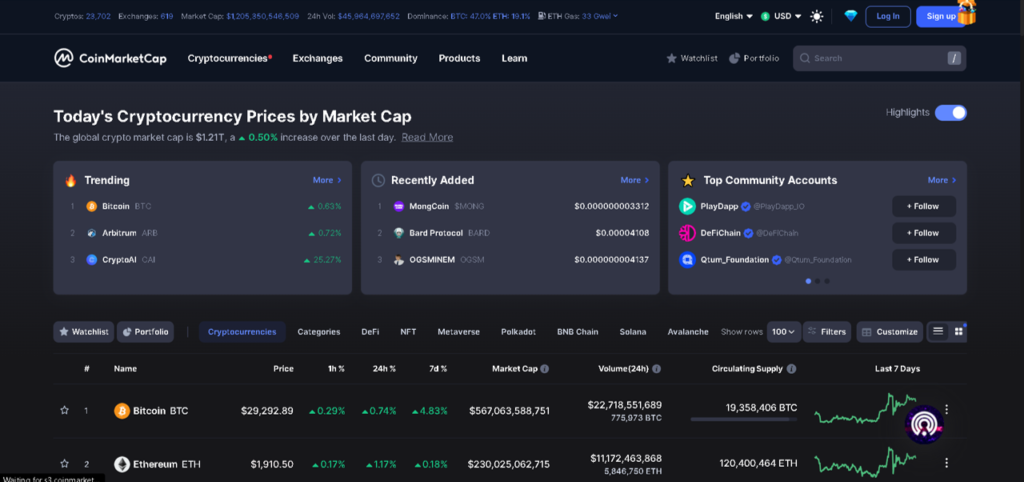The height and width of the screenshot is (482, 1024).
Task: Open the Learn nav item
Action: click(514, 58)
